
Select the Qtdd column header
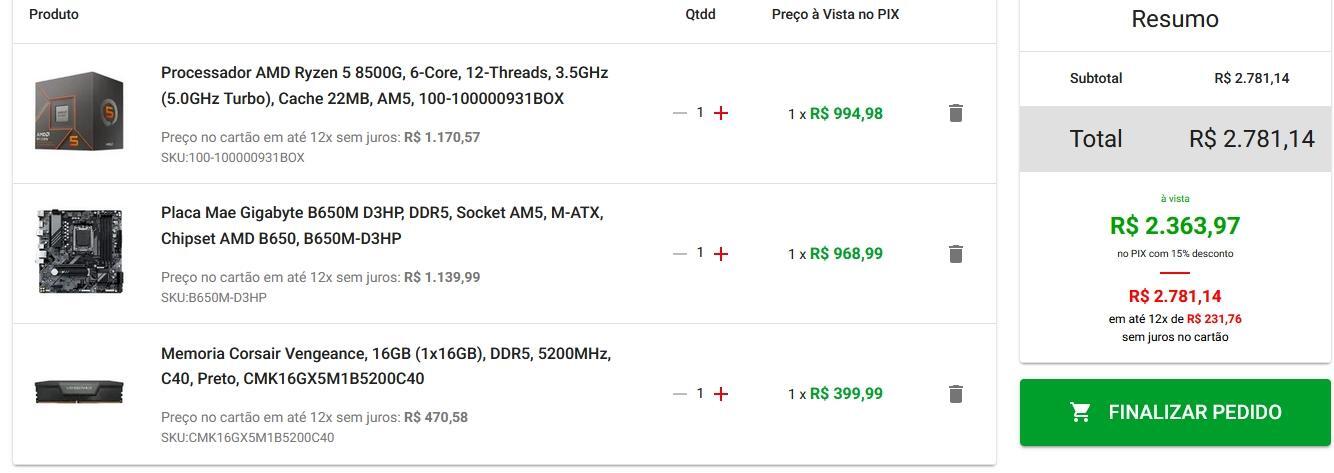700,15
